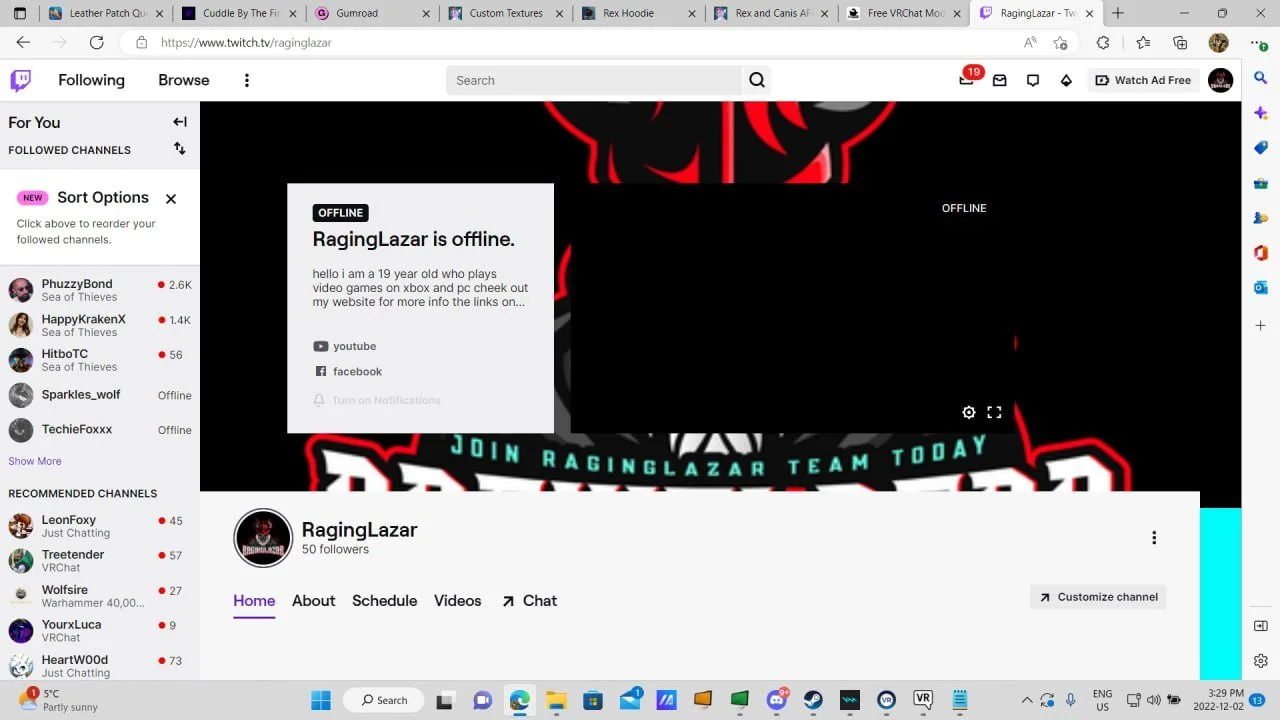Open HeartW00d recommended channel
This screenshot has width=1280, height=720.
pyautogui.click(x=100, y=666)
